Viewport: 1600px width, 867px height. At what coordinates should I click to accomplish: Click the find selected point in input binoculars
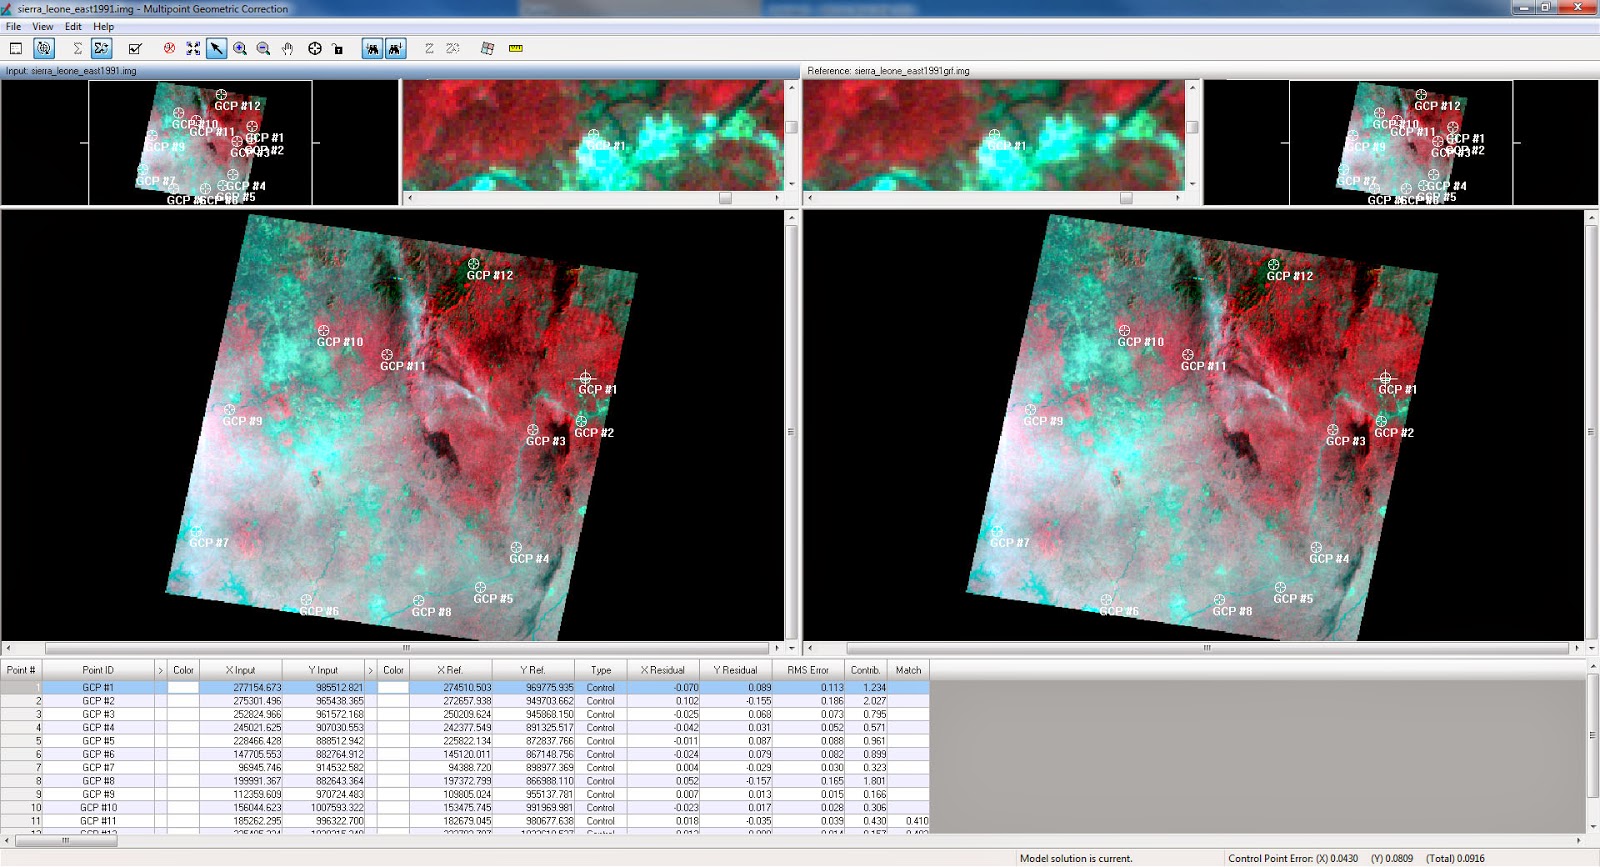373,48
